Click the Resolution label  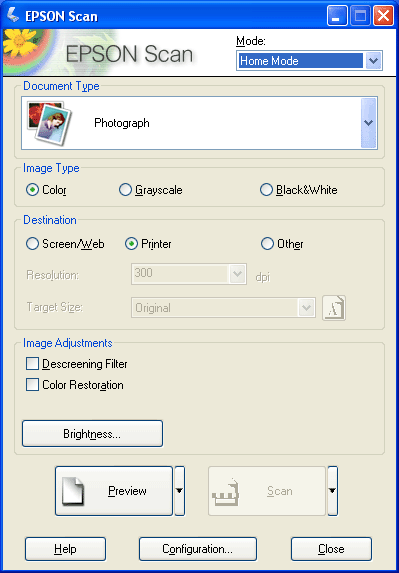coord(53,275)
